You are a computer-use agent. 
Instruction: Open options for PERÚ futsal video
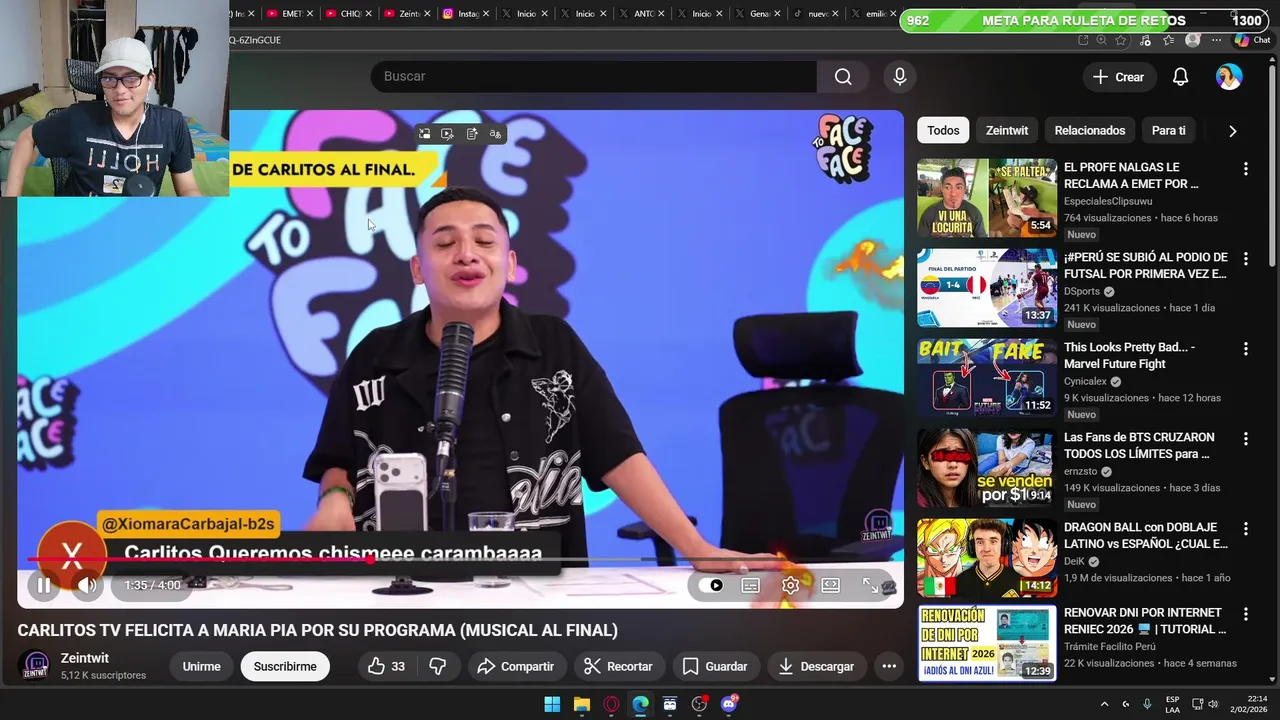[1246, 259]
